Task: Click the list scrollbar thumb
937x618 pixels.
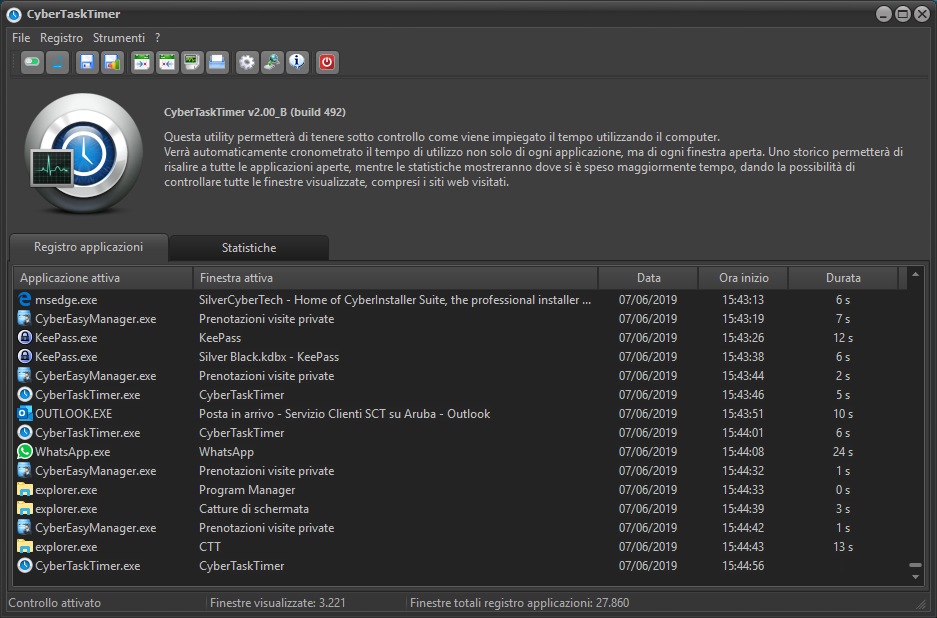Action: 915,565
